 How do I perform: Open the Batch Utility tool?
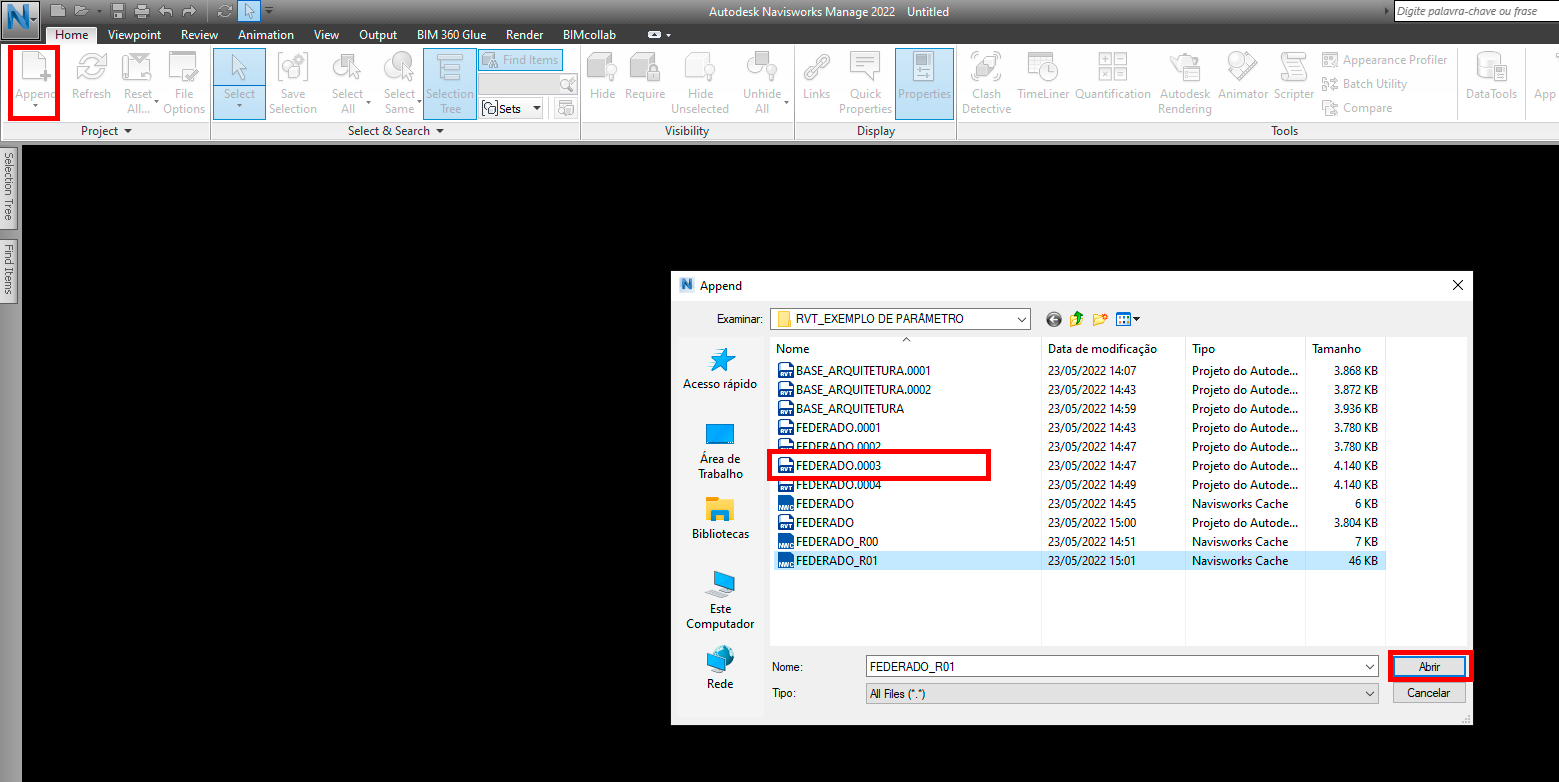(1364, 84)
